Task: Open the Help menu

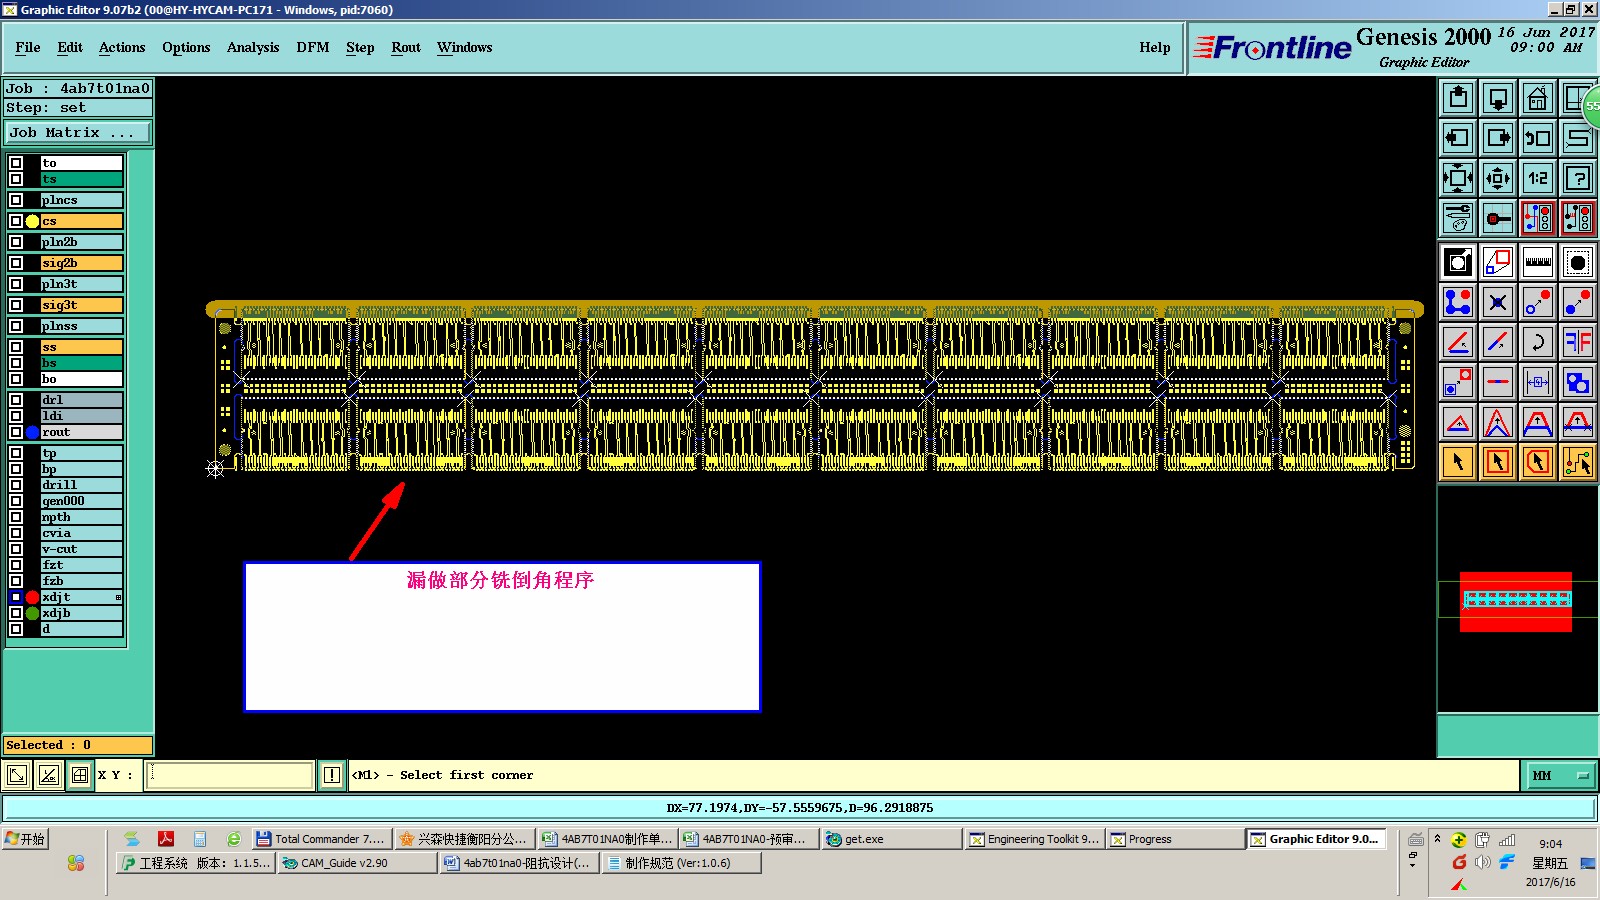Action: [x=1155, y=47]
